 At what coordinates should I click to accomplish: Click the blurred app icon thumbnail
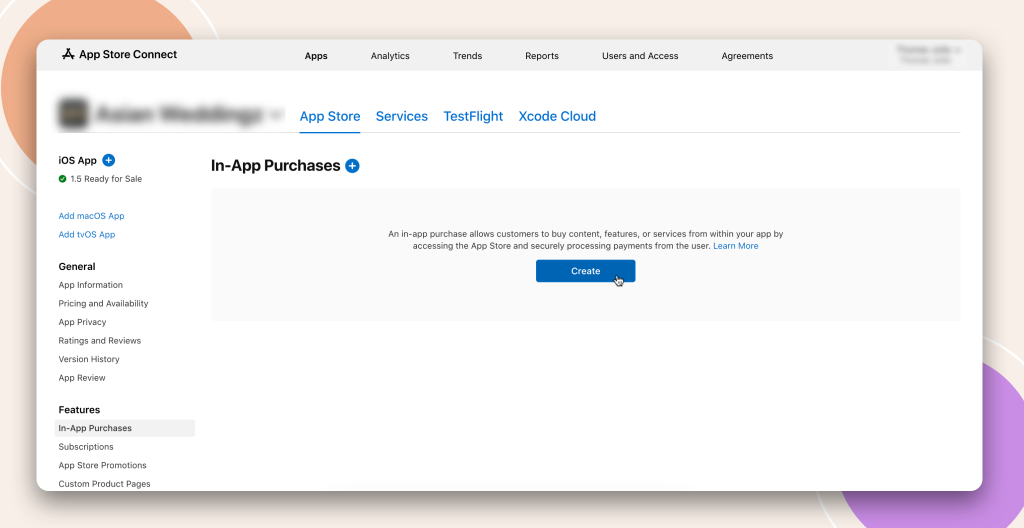(x=73, y=114)
